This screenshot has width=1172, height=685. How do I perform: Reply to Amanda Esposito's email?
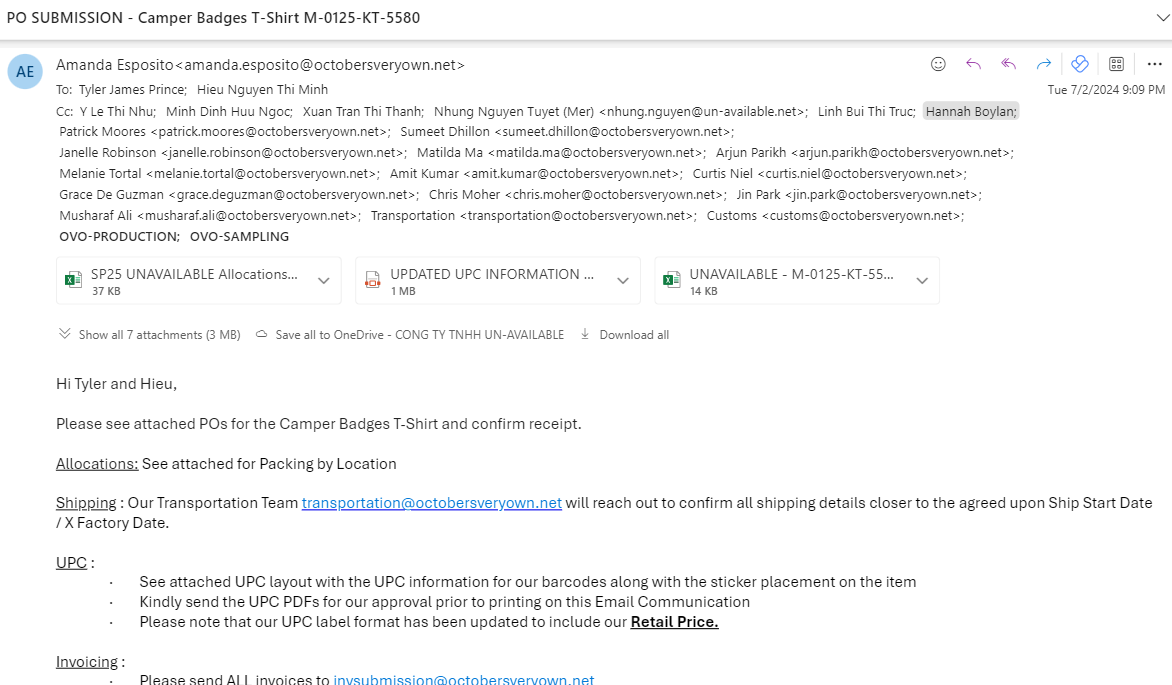pos(973,64)
